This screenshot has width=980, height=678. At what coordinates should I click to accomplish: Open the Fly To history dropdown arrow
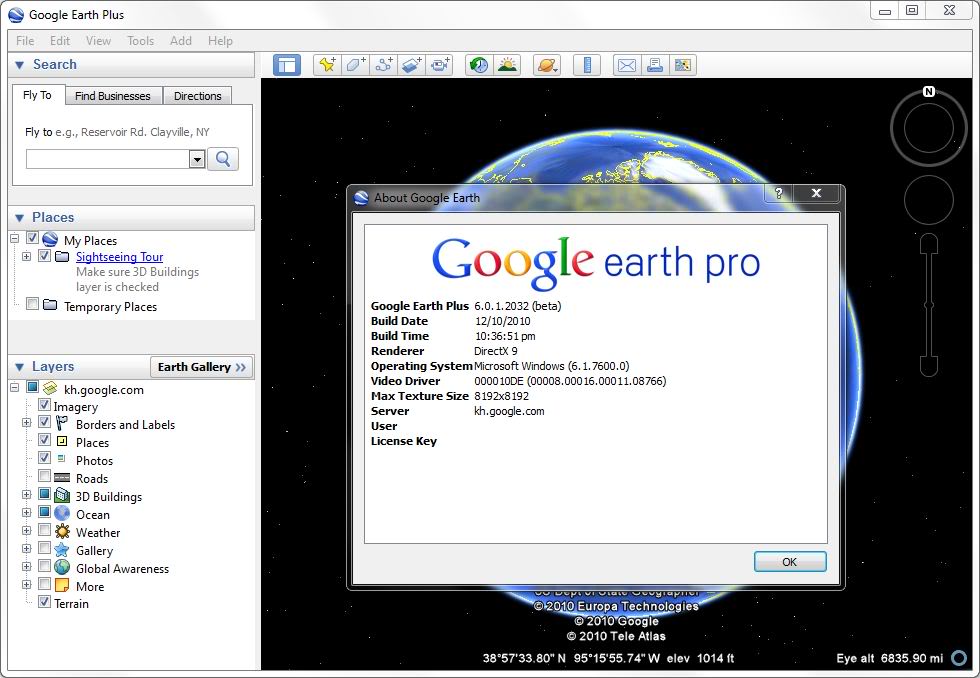(198, 159)
